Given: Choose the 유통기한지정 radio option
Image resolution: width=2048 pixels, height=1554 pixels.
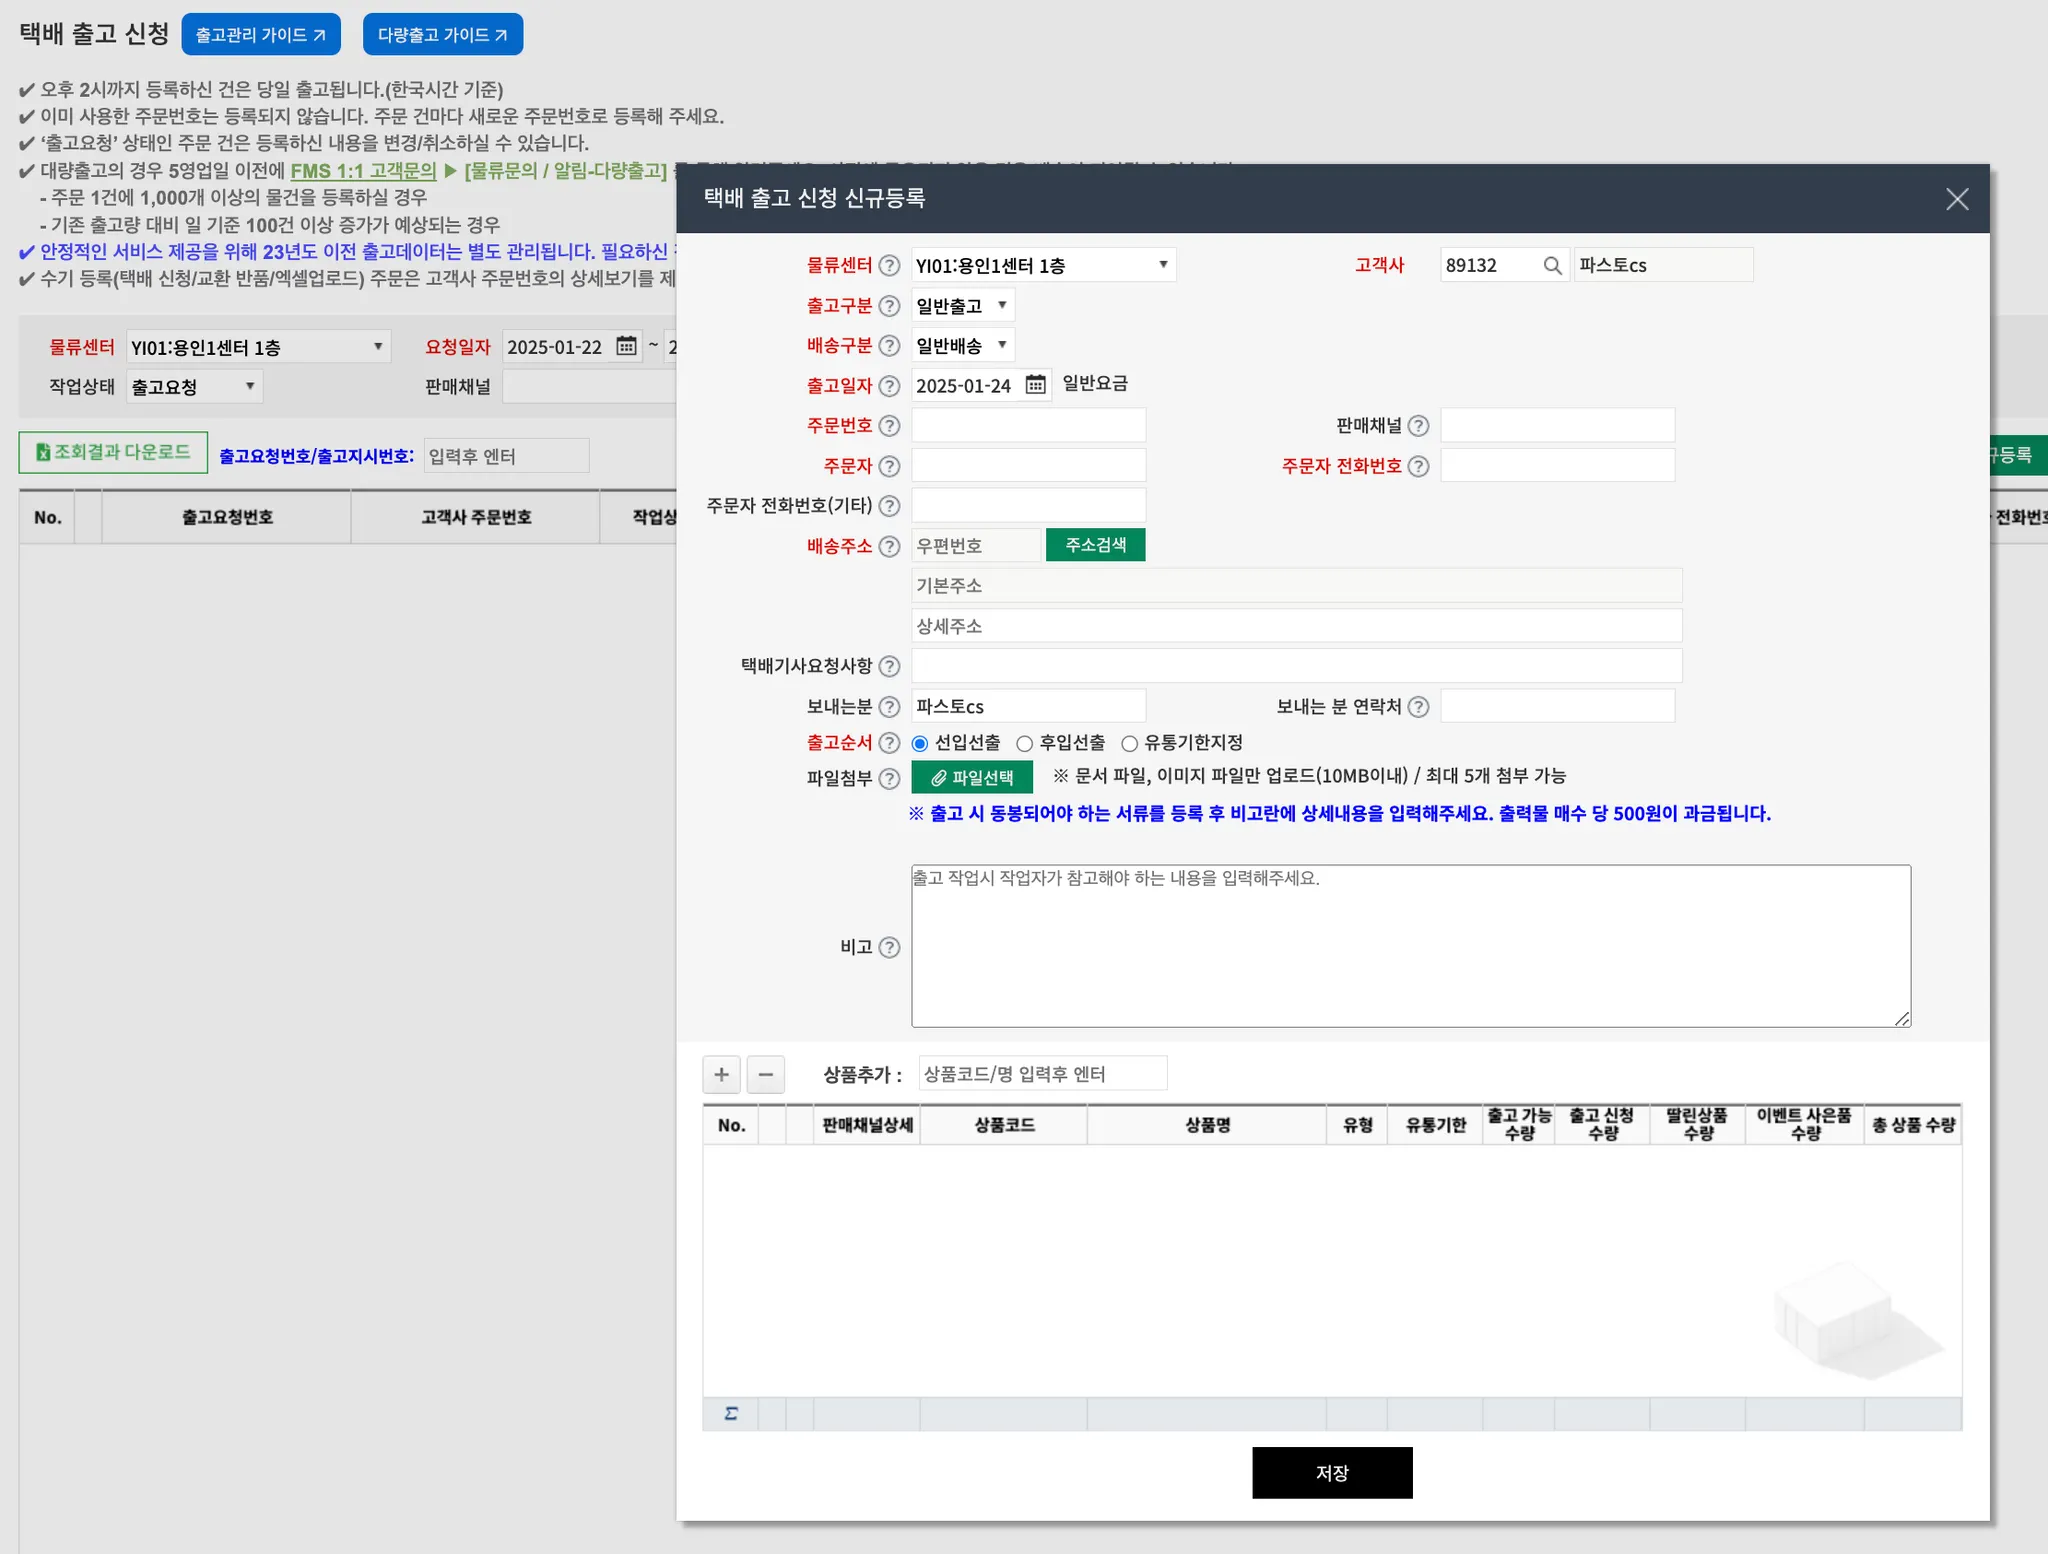Looking at the screenshot, I should coord(1129,743).
